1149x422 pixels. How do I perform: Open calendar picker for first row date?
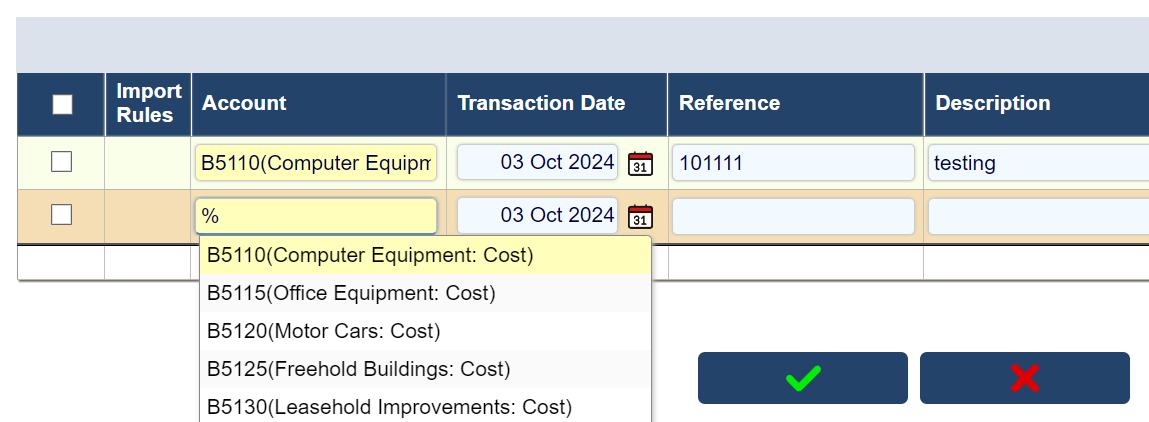pyautogui.click(x=640, y=163)
